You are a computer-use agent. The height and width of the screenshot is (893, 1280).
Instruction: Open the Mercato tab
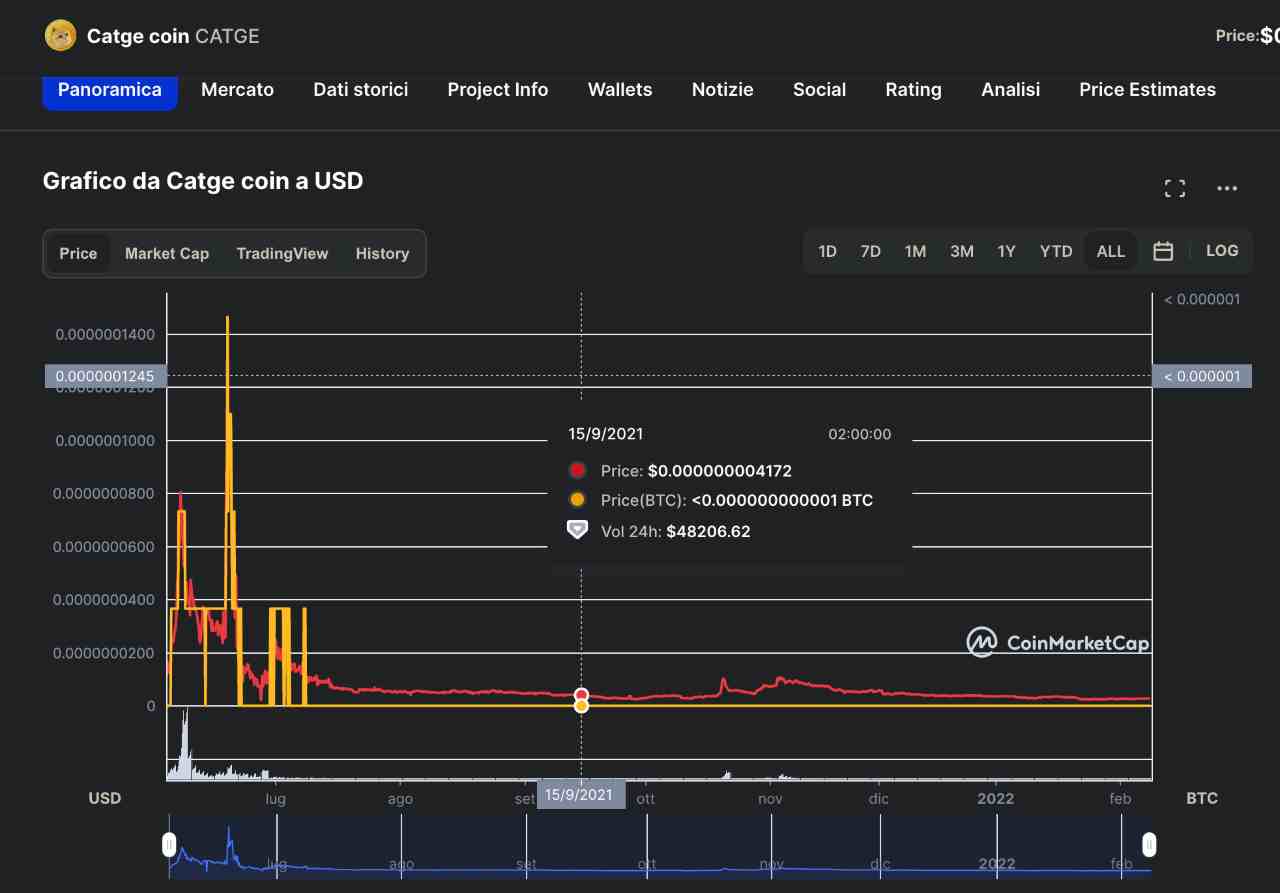tap(237, 90)
